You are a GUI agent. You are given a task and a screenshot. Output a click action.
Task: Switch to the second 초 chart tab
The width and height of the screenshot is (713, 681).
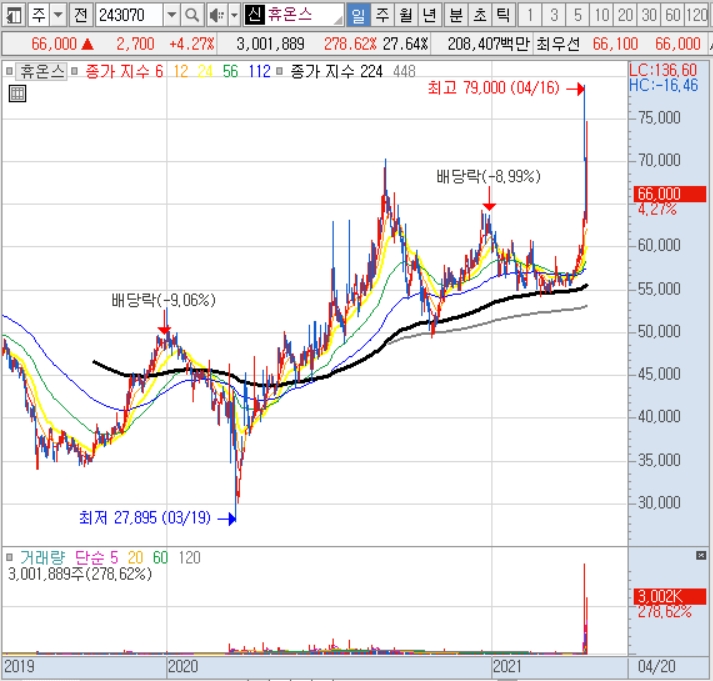coord(479,15)
